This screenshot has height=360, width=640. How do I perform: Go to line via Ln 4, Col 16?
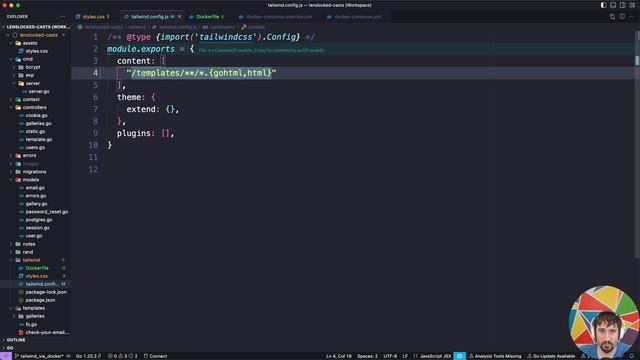pos(338,356)
